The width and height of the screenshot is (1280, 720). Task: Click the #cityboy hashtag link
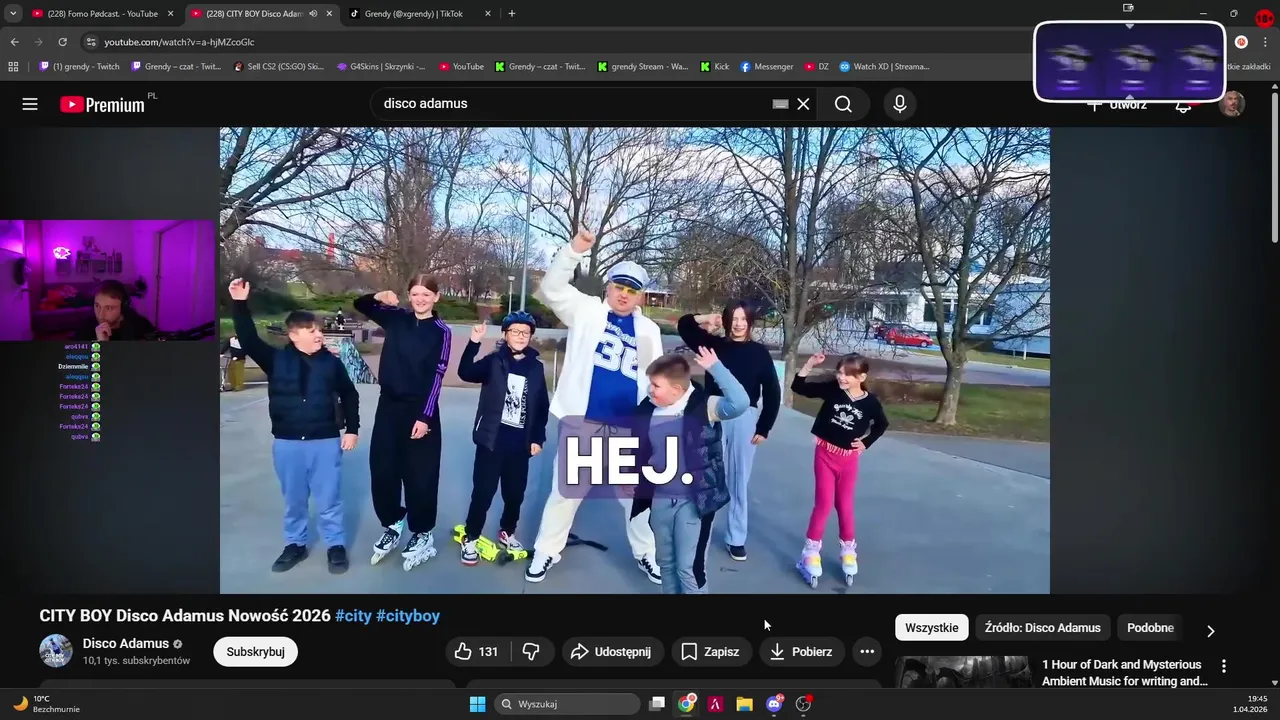408,616
